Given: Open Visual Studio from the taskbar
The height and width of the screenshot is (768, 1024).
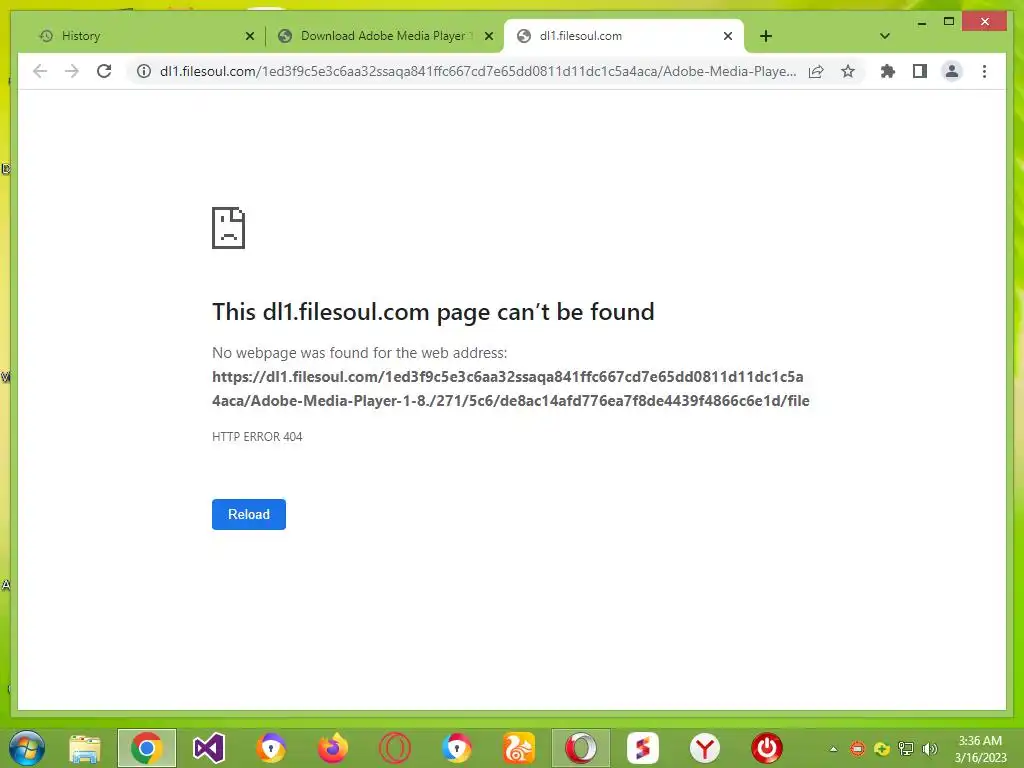Looking at the screenshot, I should [209, 748].
